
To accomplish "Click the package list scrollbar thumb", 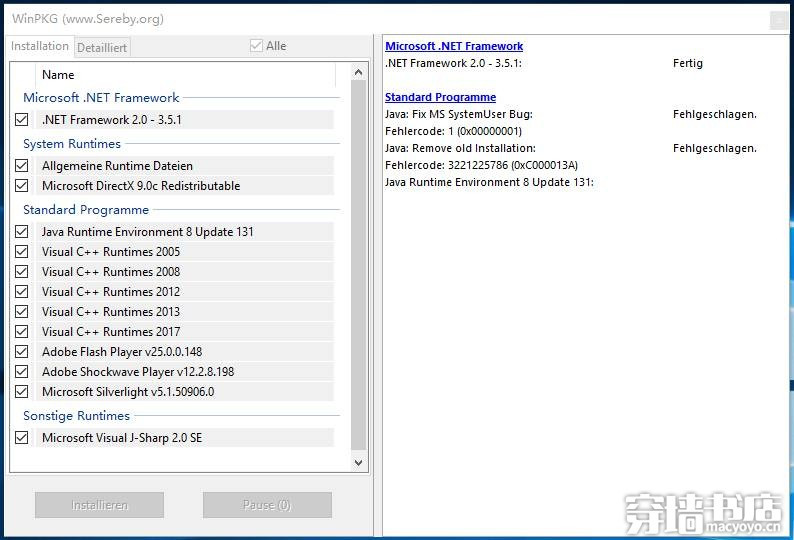I will (x=359, y=264).
